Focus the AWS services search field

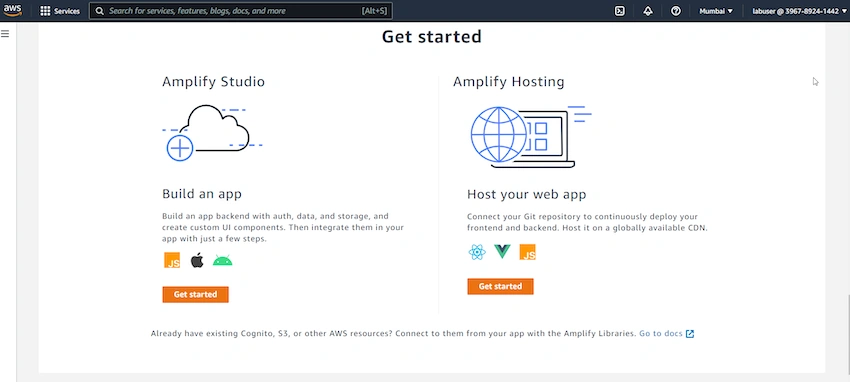[x=241, y=11]
